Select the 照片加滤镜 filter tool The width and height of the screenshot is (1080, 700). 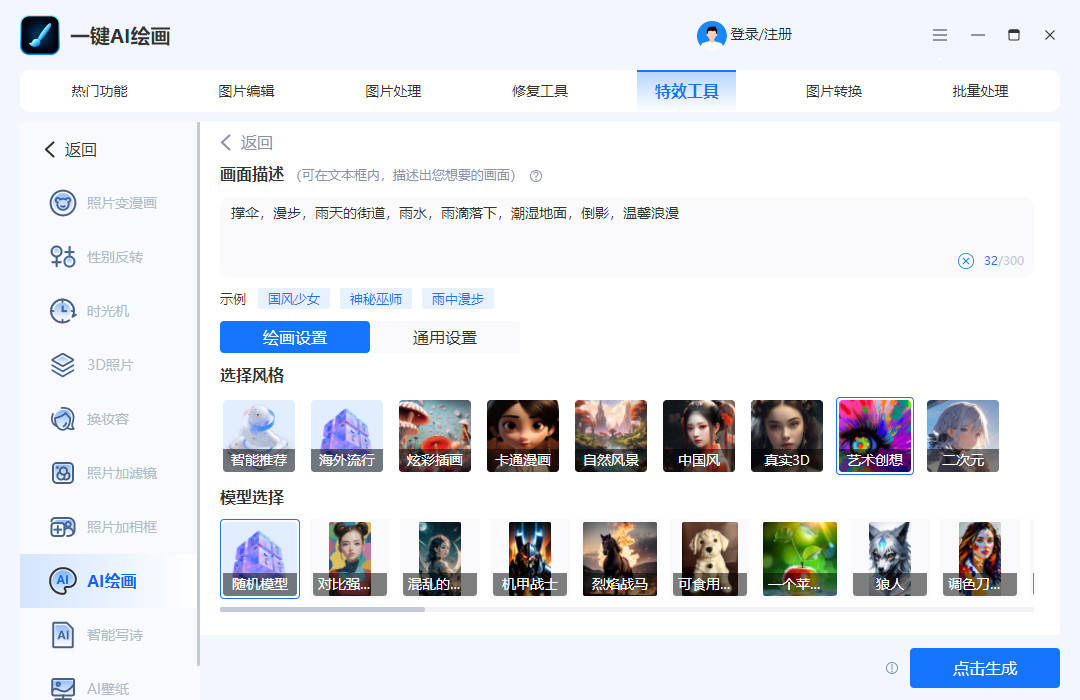click(103, 473)
